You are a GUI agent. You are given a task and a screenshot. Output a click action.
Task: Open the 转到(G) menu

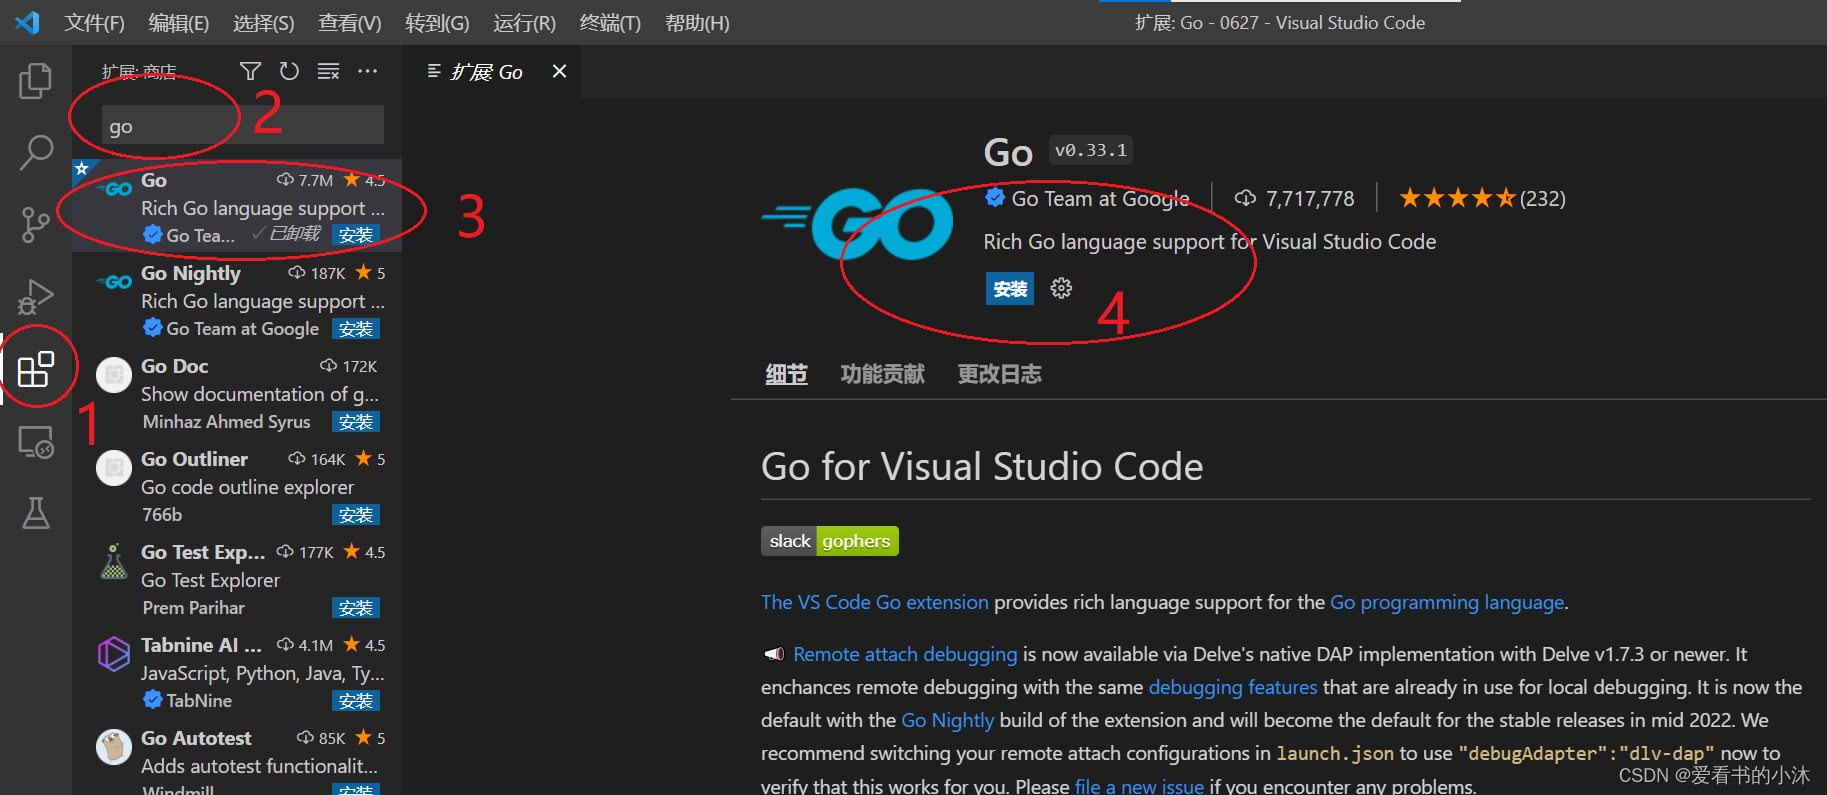(x=437, y=23)
